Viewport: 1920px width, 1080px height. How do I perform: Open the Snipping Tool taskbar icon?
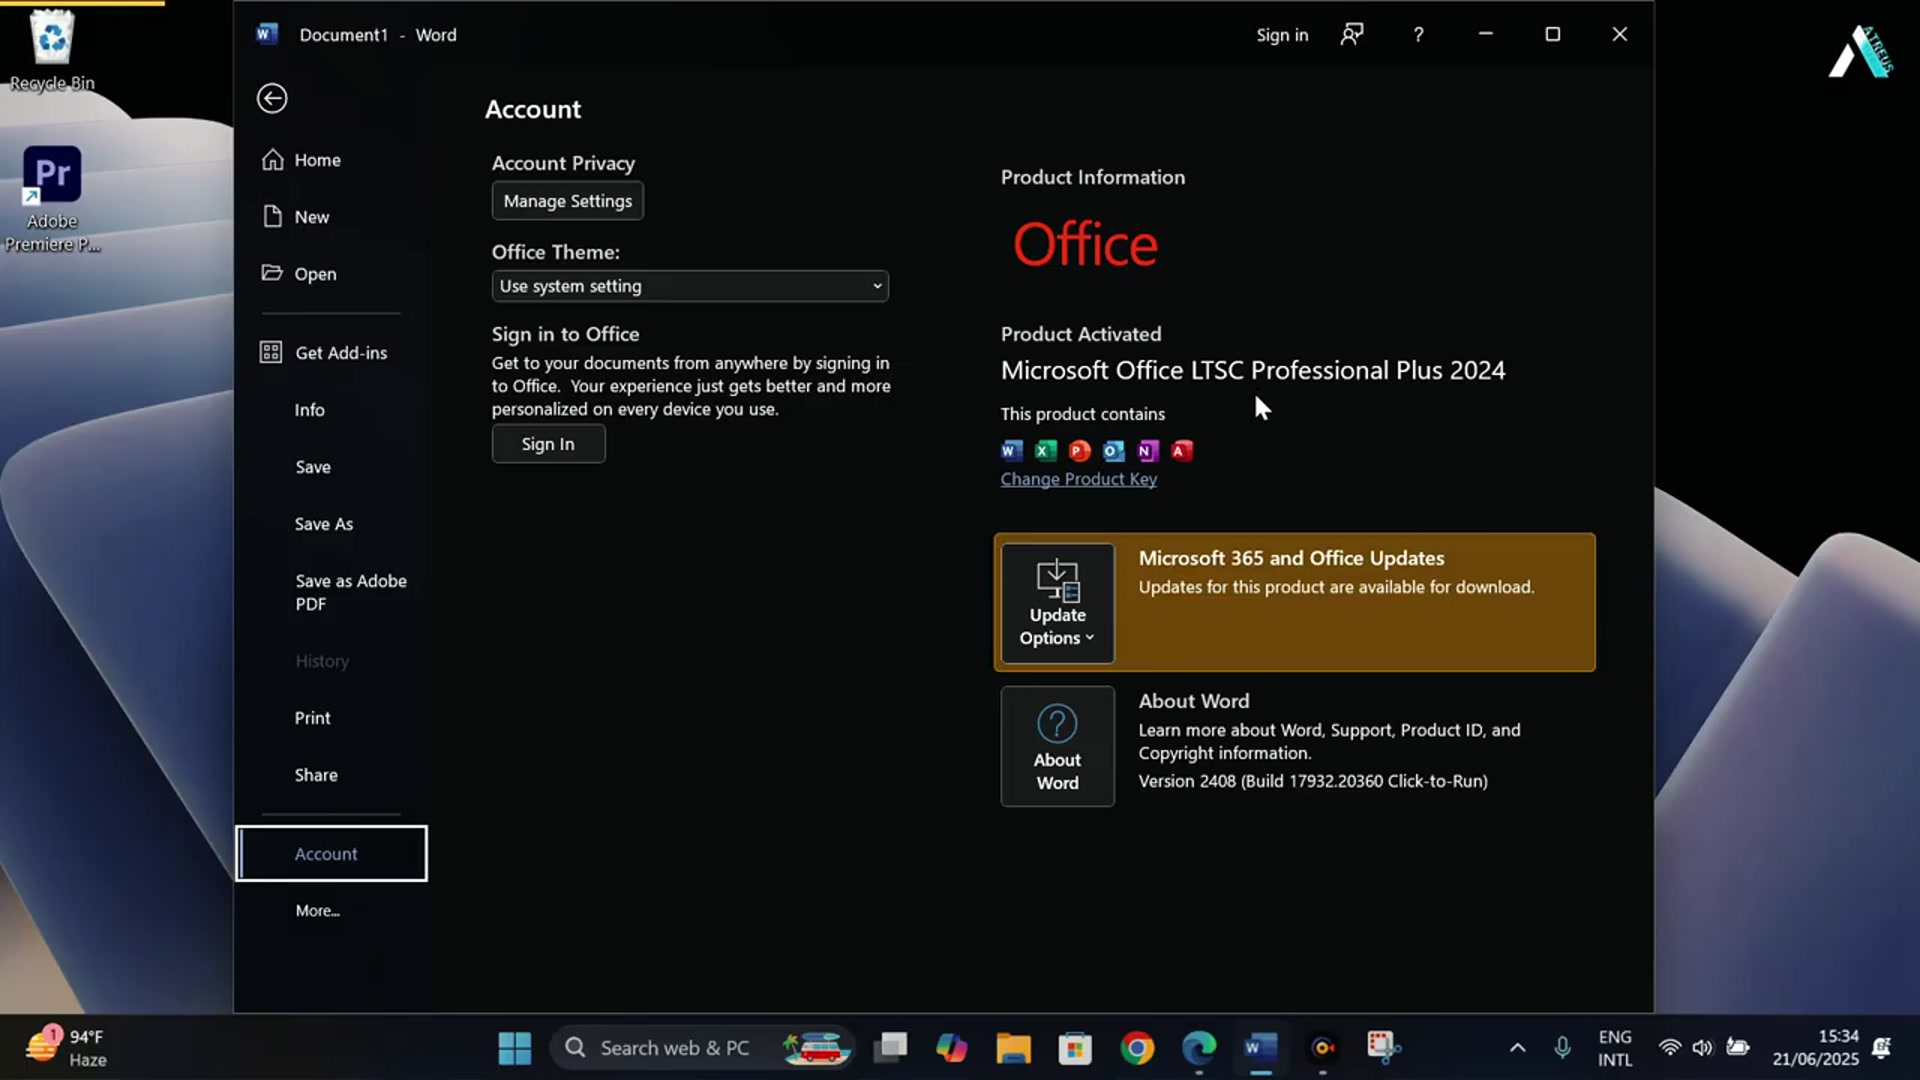click(1384, 1048)
